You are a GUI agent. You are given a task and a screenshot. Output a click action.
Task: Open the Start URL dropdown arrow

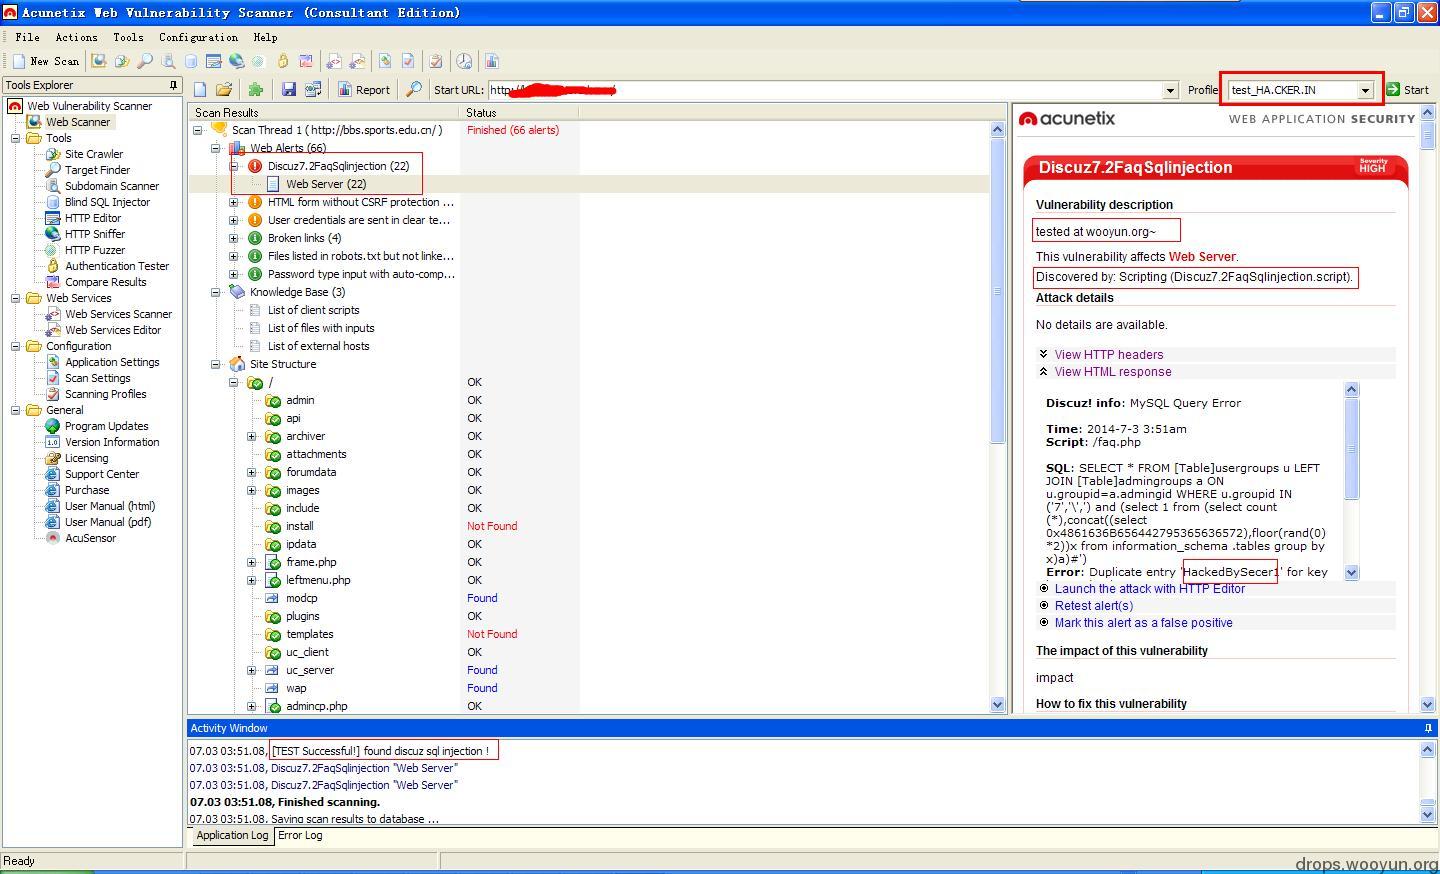1170,90
